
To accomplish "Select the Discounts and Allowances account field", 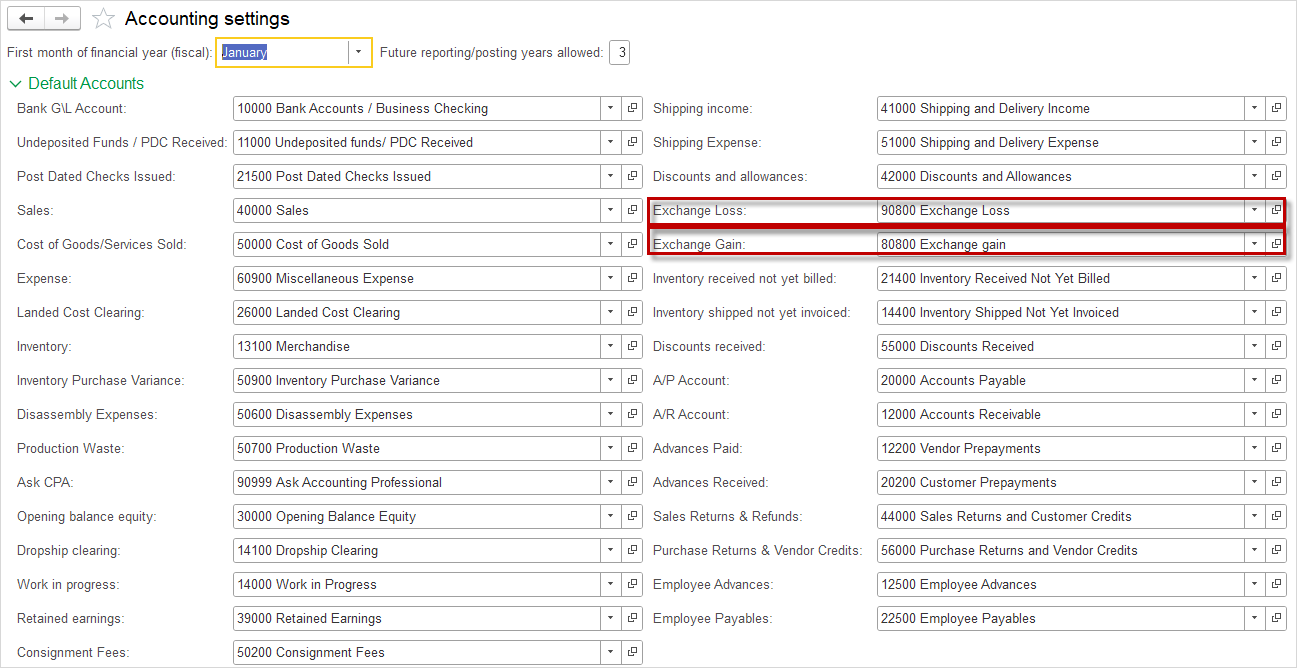I will coord(1060,176).
